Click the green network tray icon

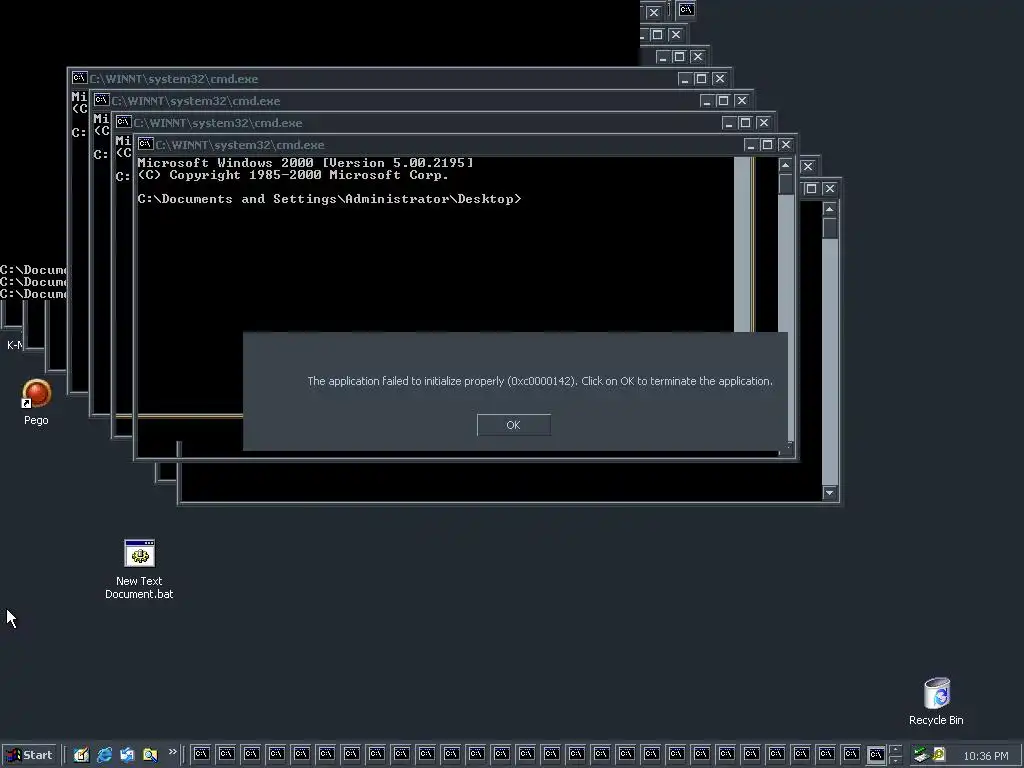coord(921,755)
